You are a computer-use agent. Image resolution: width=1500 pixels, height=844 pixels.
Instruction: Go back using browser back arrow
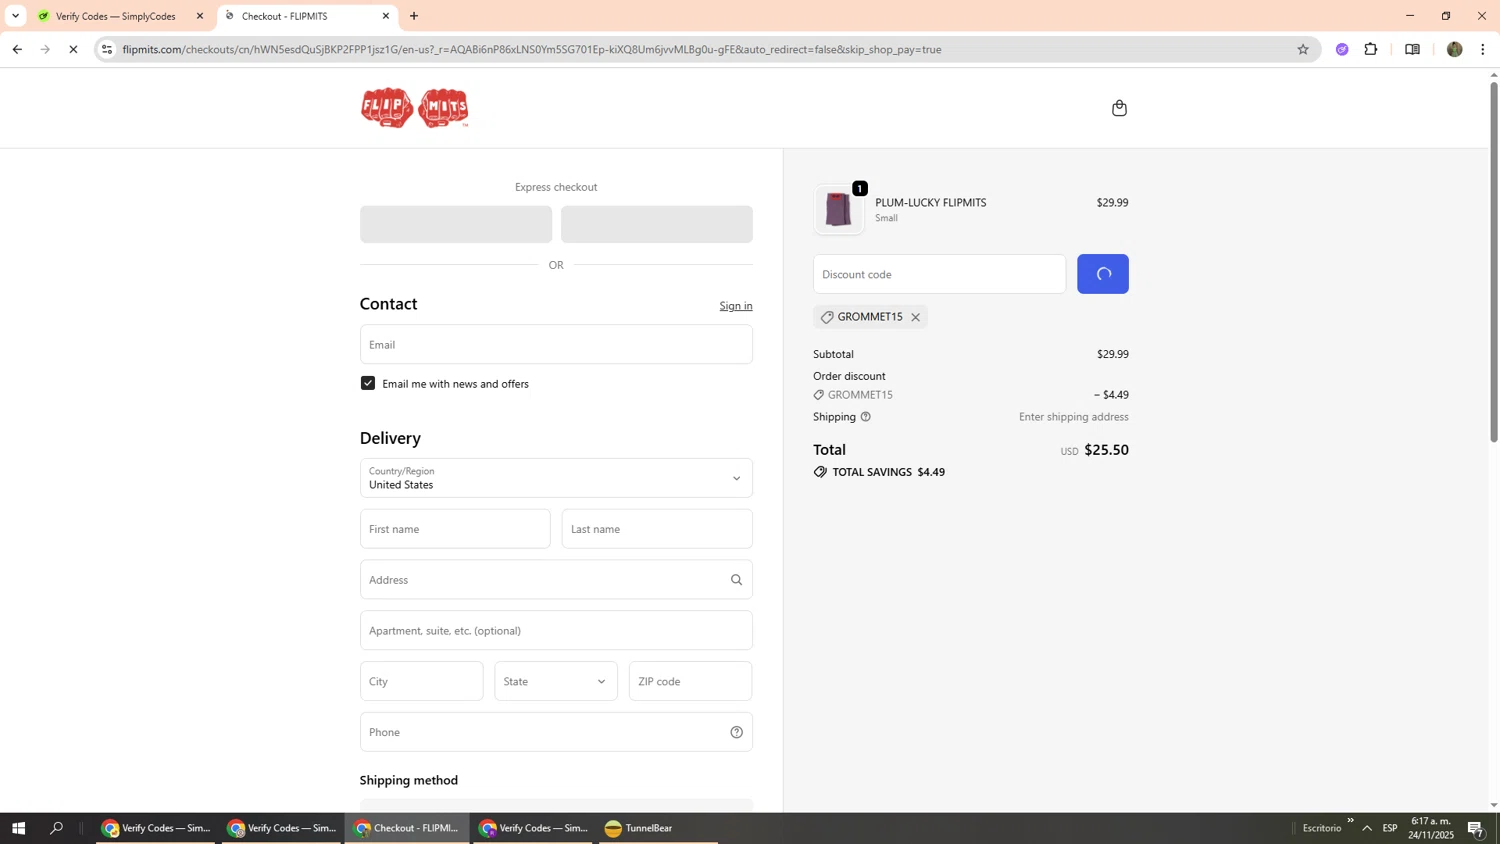[17, 49]
